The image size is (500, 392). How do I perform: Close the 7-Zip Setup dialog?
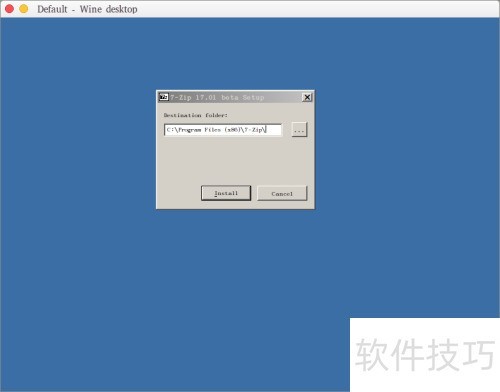pyautogui.click(x=307, y=97)
